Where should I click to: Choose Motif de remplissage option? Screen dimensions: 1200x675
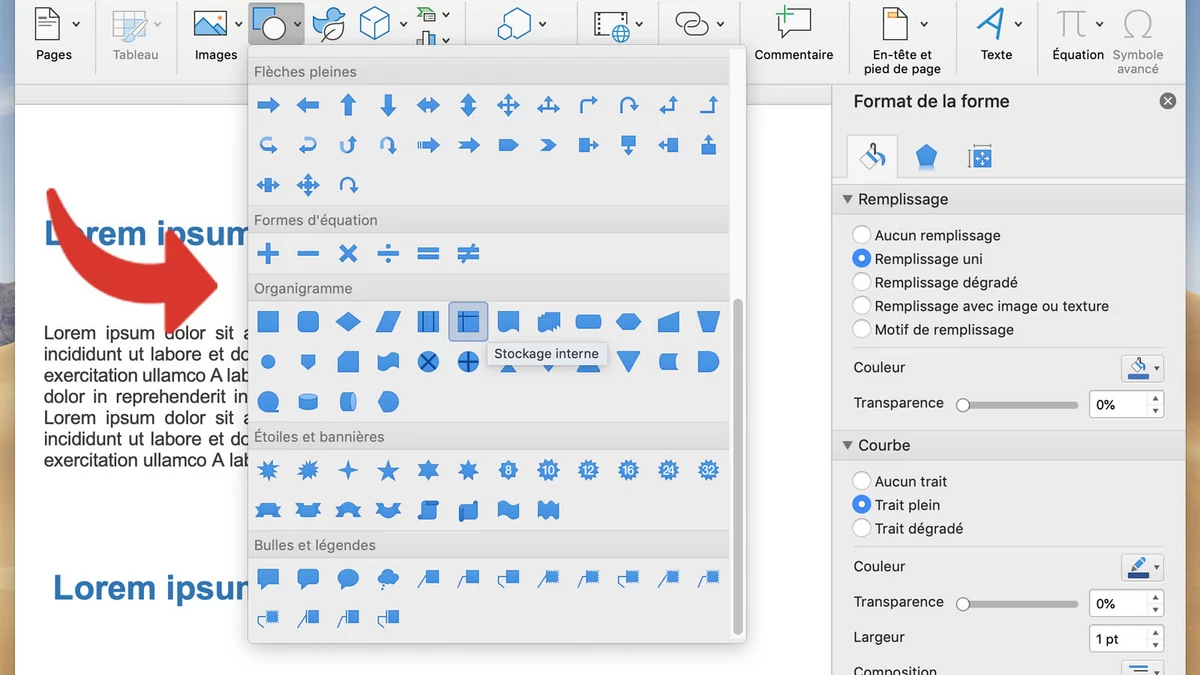coord(861,329)
